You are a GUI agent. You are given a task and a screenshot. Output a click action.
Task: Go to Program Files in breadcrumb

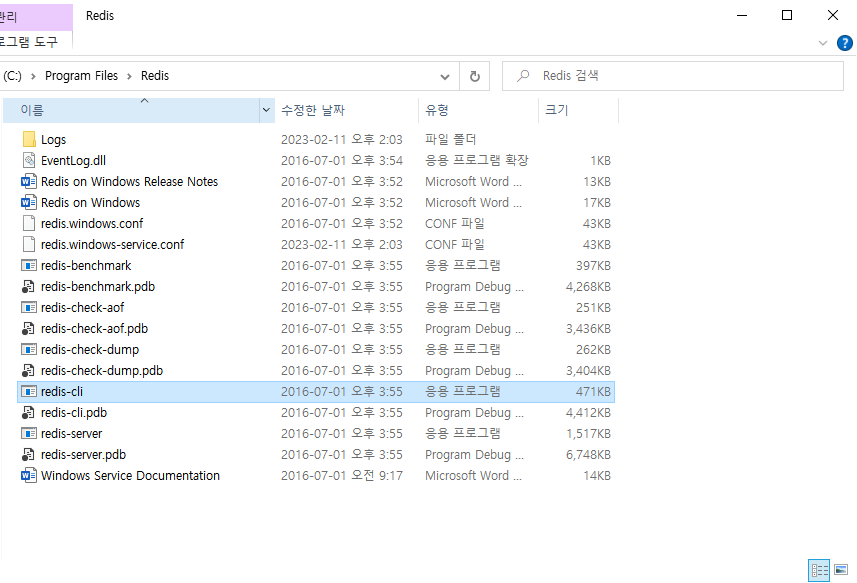tap(81, 76)
